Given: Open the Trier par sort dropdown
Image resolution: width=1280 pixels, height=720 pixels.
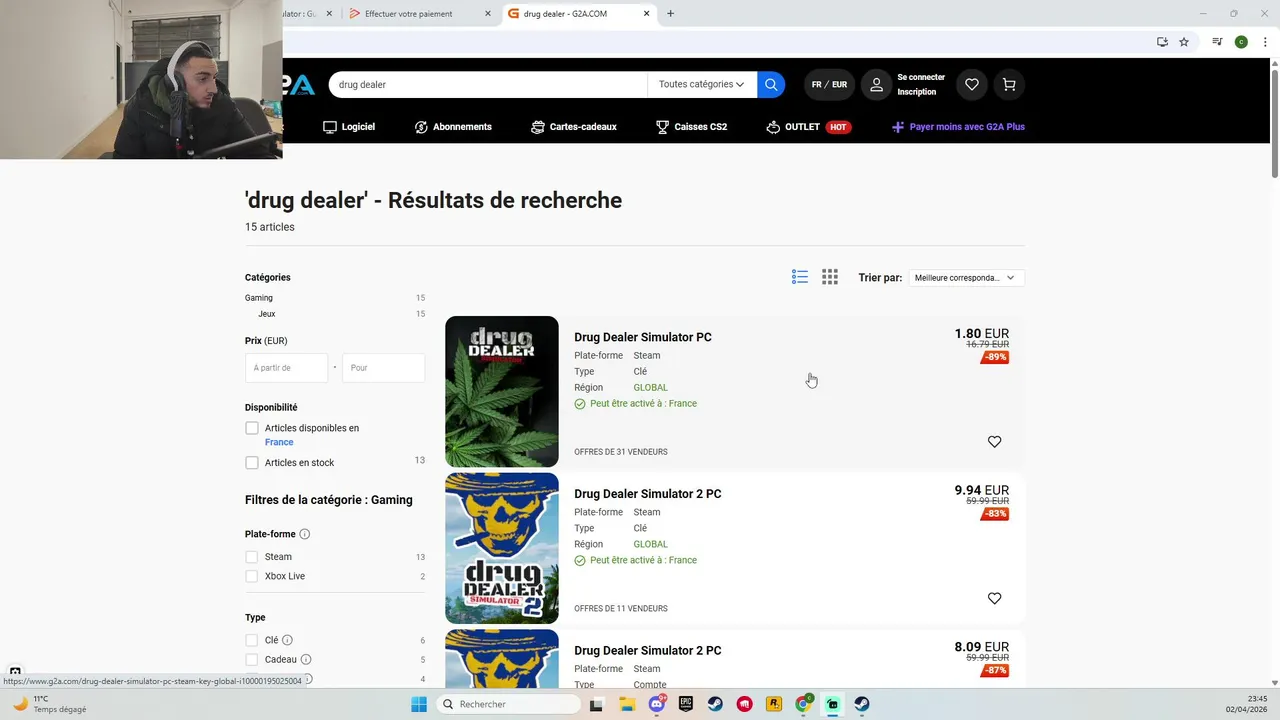Looking at the screenshot, I should (x=965, y=278).
